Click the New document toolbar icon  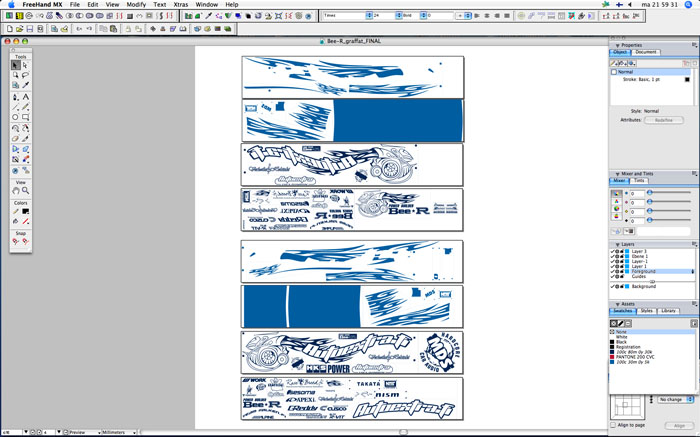point(9,29)
